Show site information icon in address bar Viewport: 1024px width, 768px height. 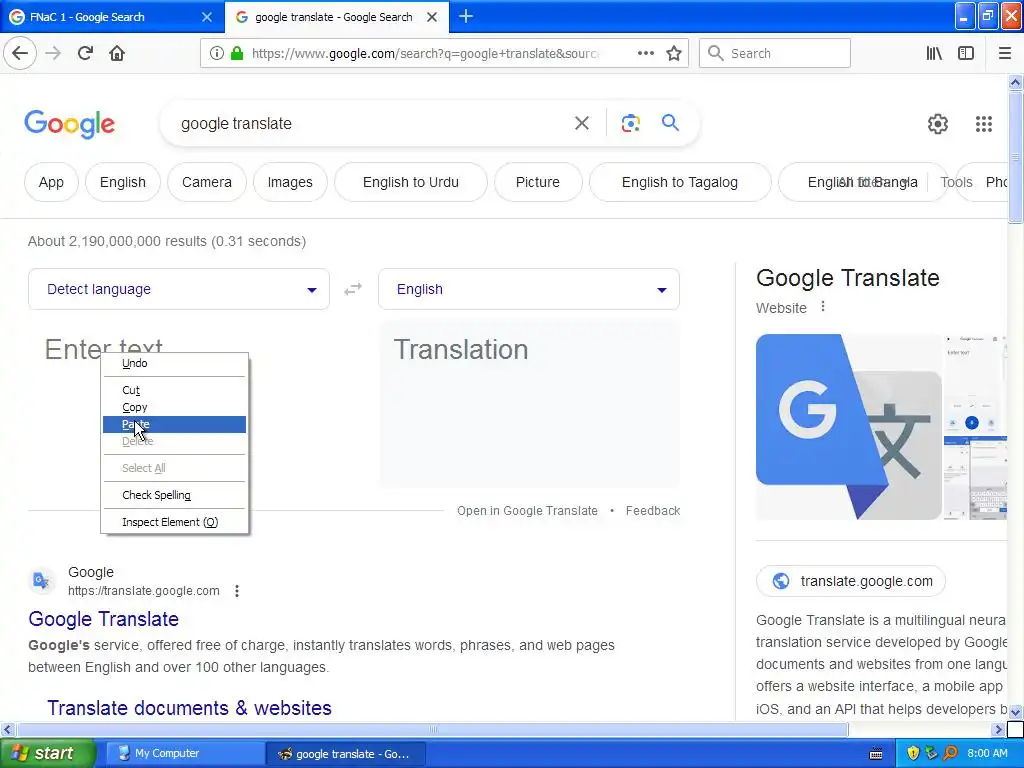(x=217, y=54)
